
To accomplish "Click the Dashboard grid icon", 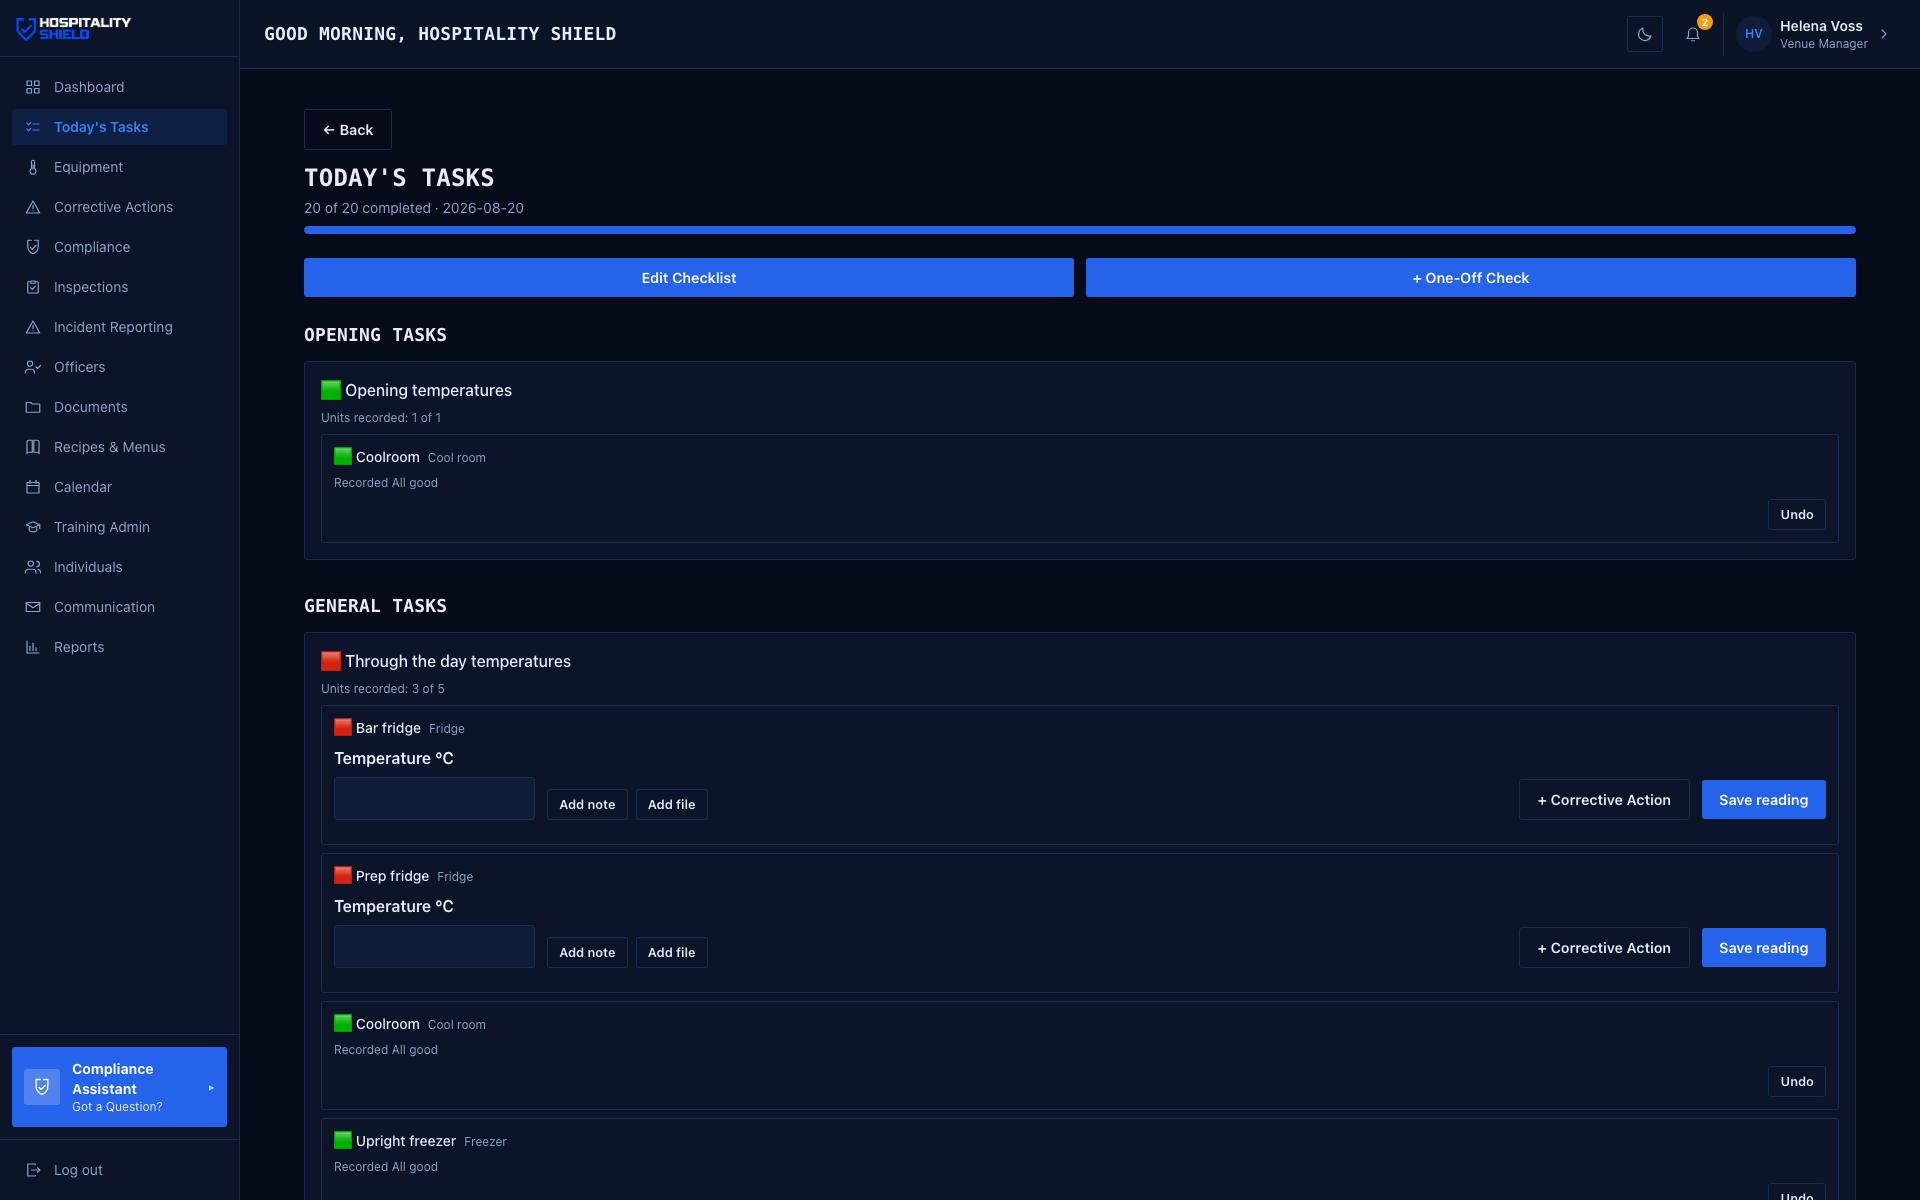I will (33, 87).
